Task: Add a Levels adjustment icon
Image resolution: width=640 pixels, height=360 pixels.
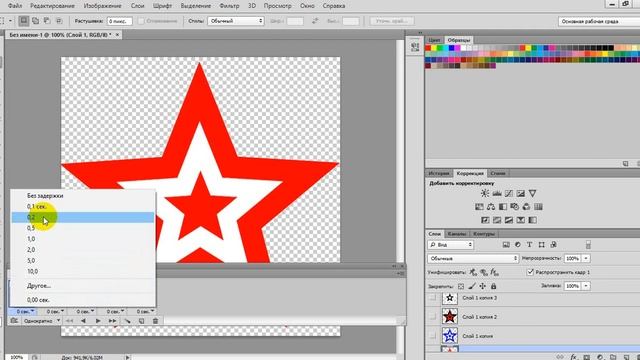Action: pyautogui.click(x=497, y=193)
